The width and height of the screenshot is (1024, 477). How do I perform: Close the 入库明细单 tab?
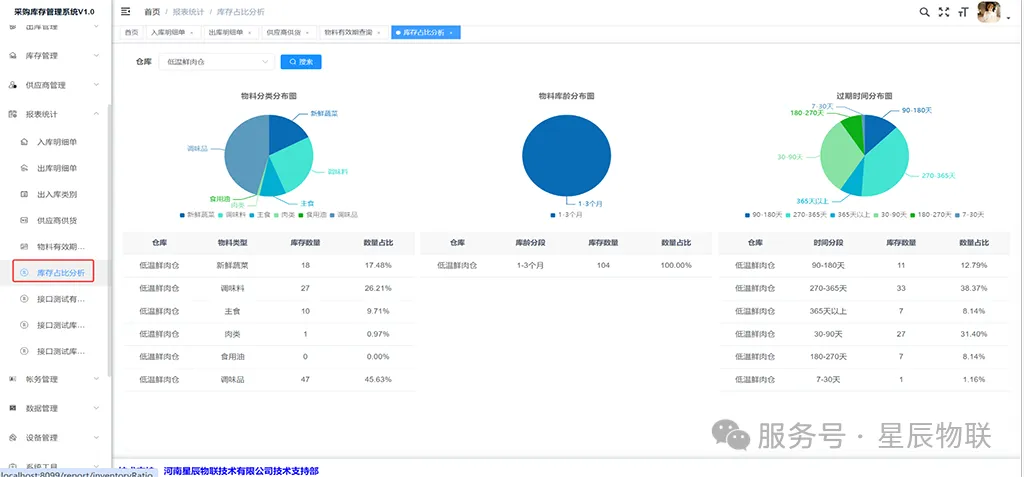tap(191, 33)
